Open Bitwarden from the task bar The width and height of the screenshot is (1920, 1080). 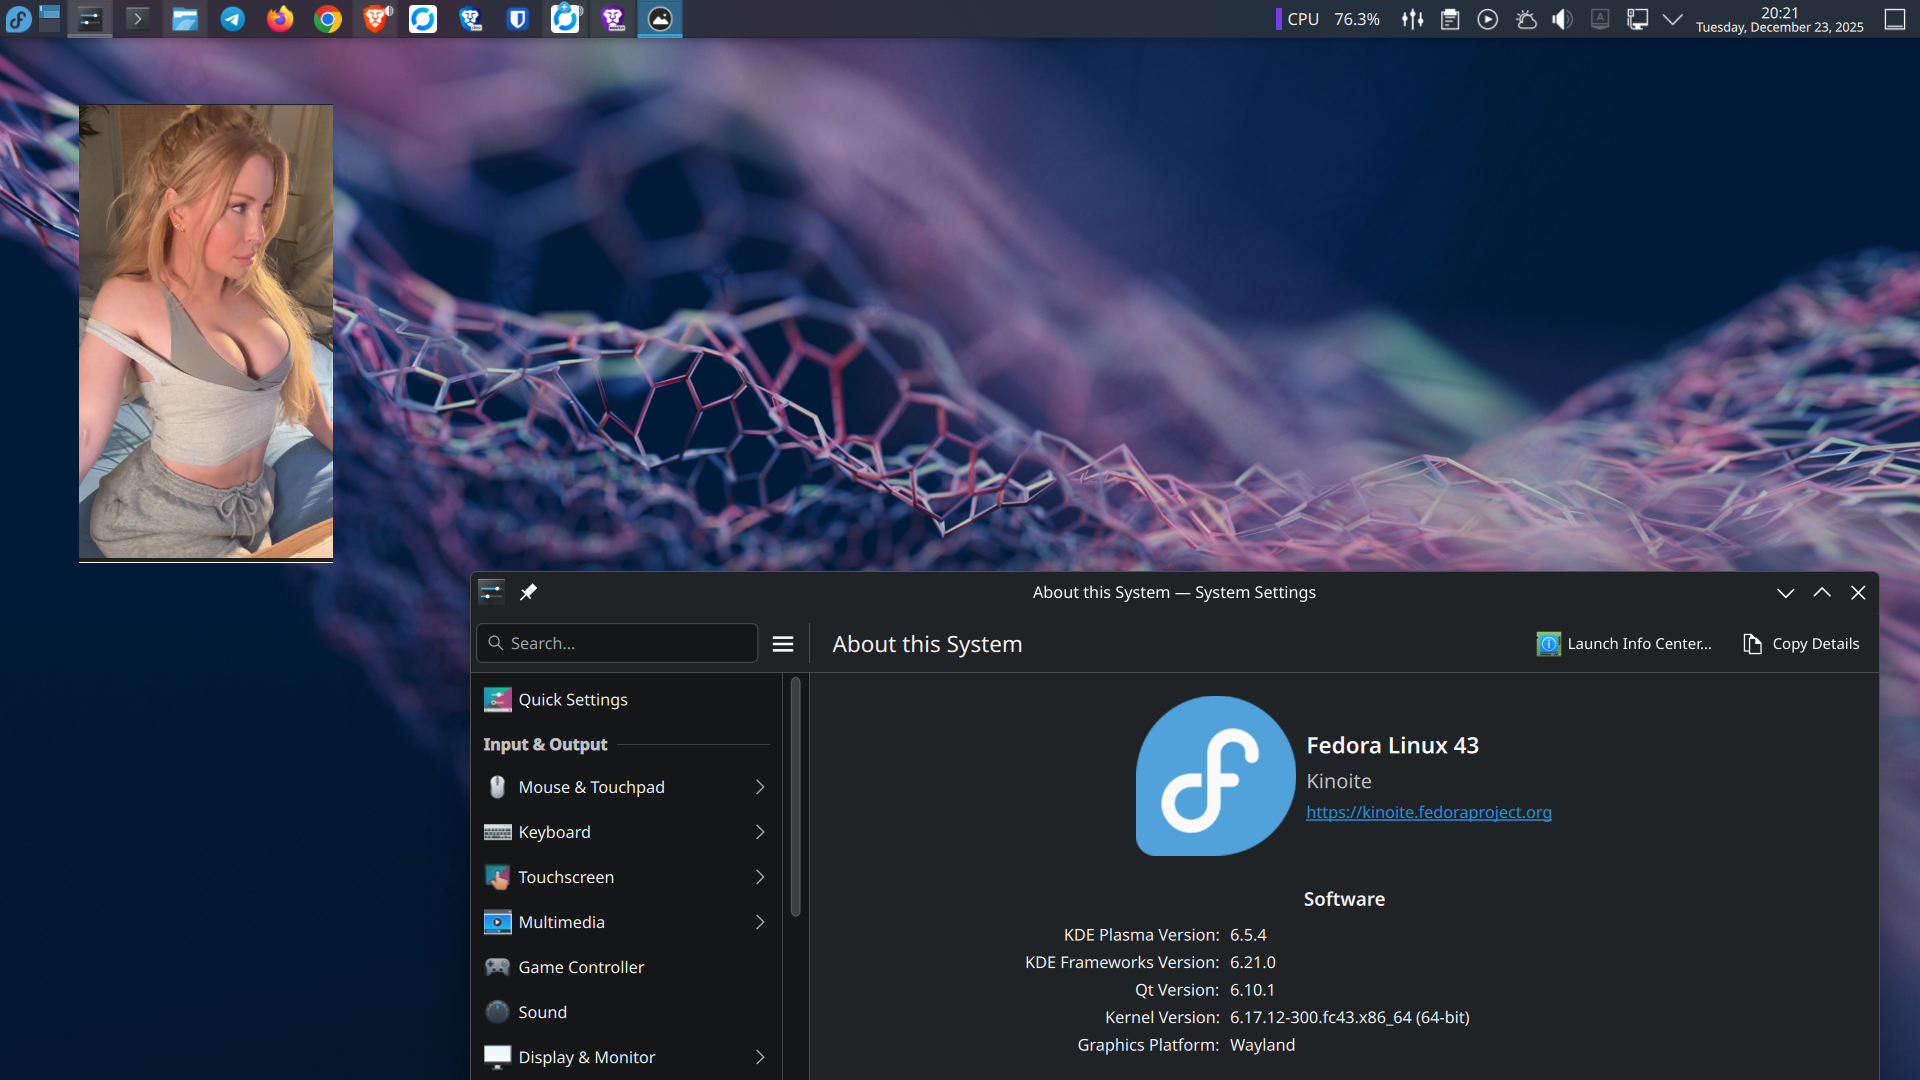(517, 18)
